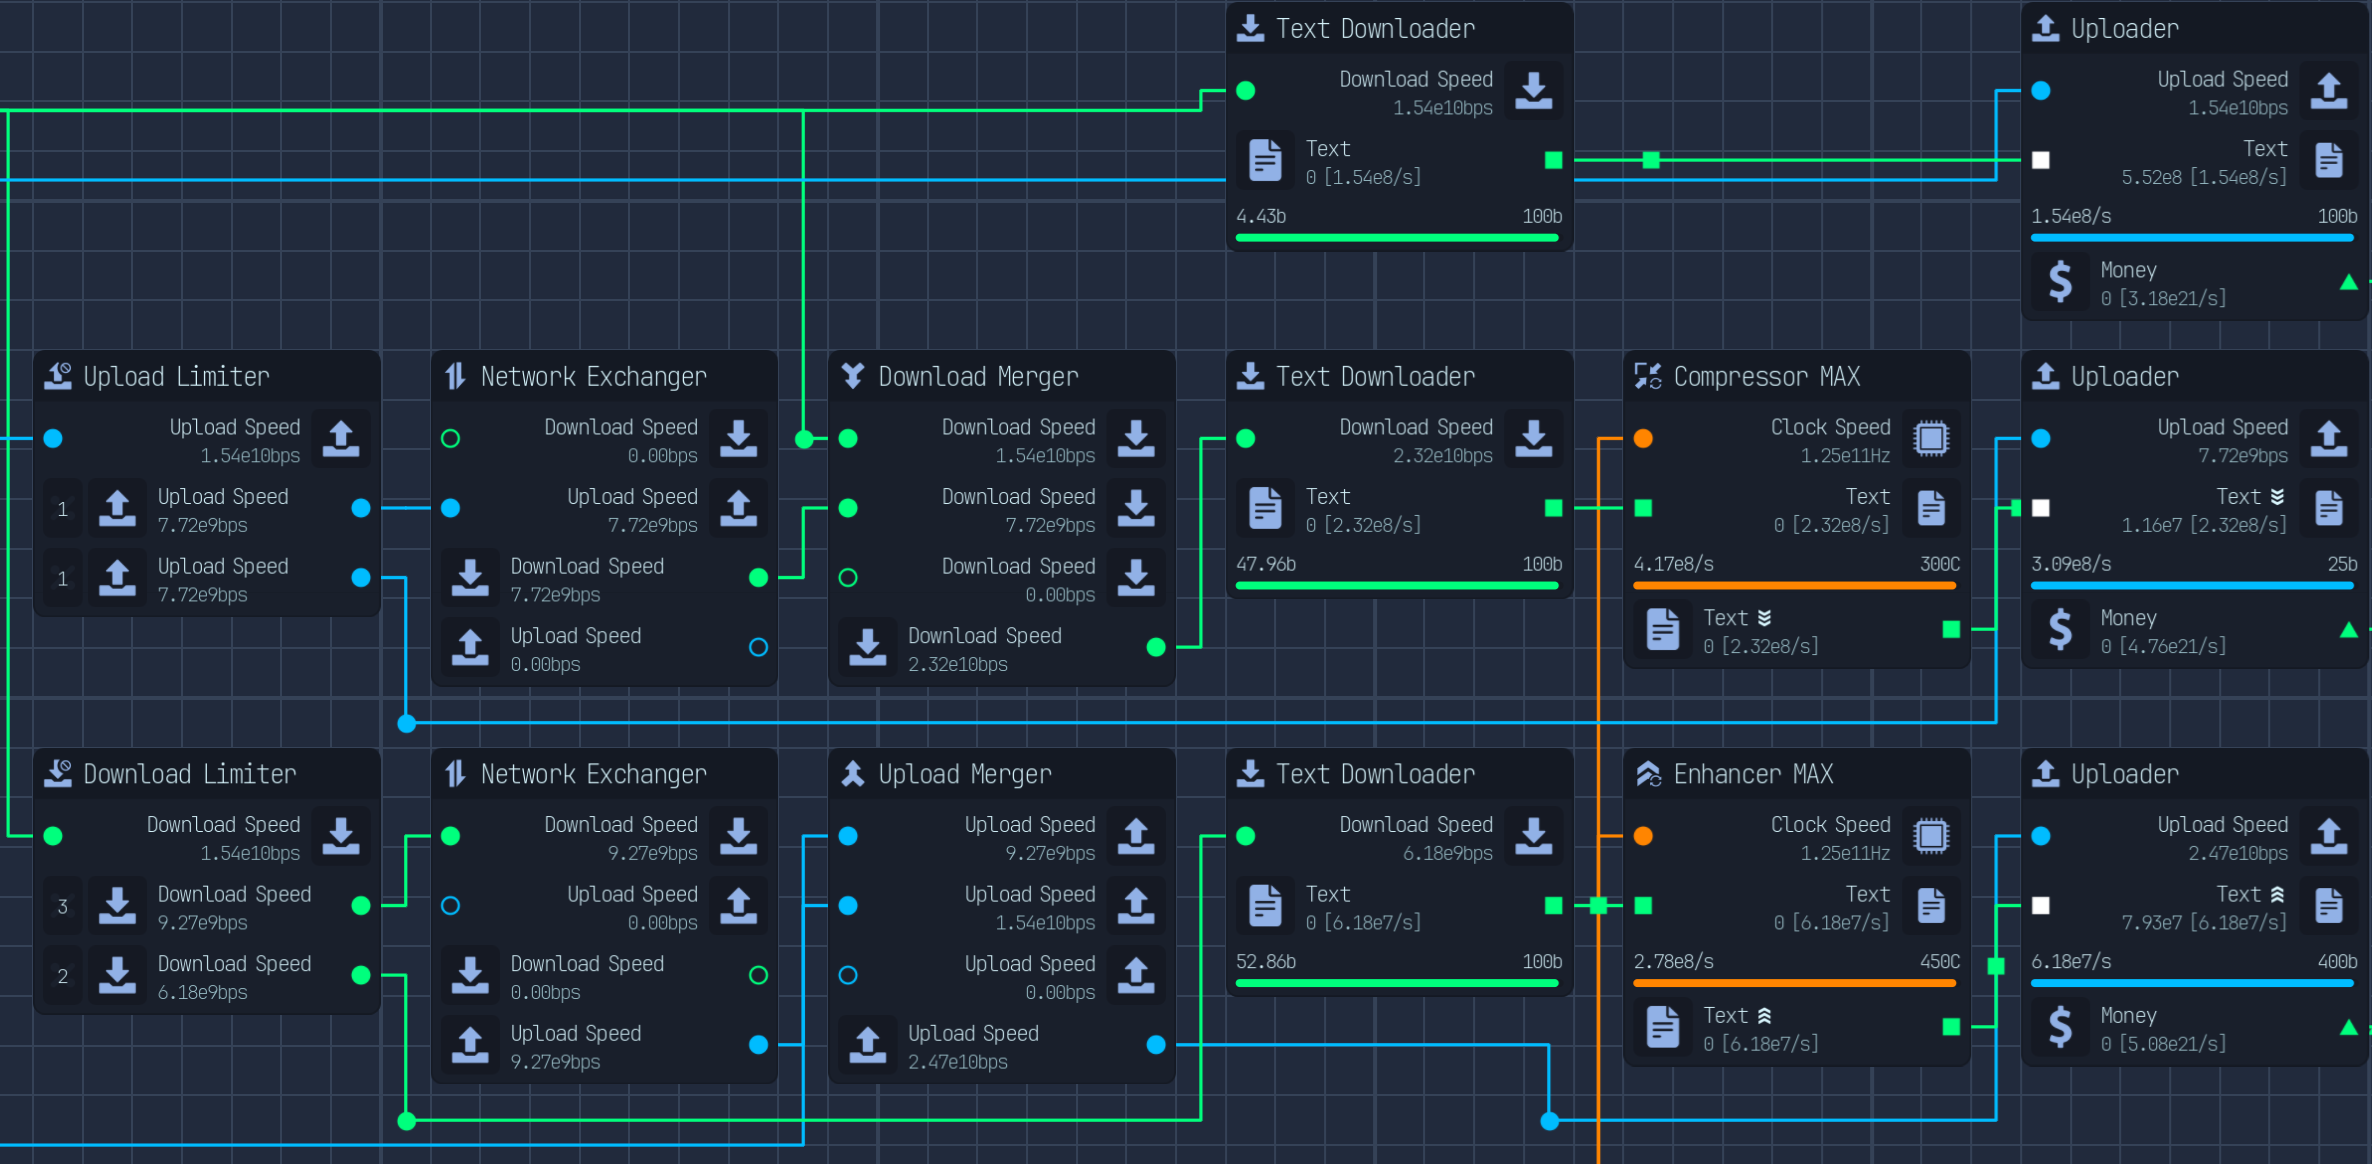The image size is (2372, 1164).
Task: Click the Enhancer MAX title icon
Action: pyautogui.click(x=1648, y=774)
